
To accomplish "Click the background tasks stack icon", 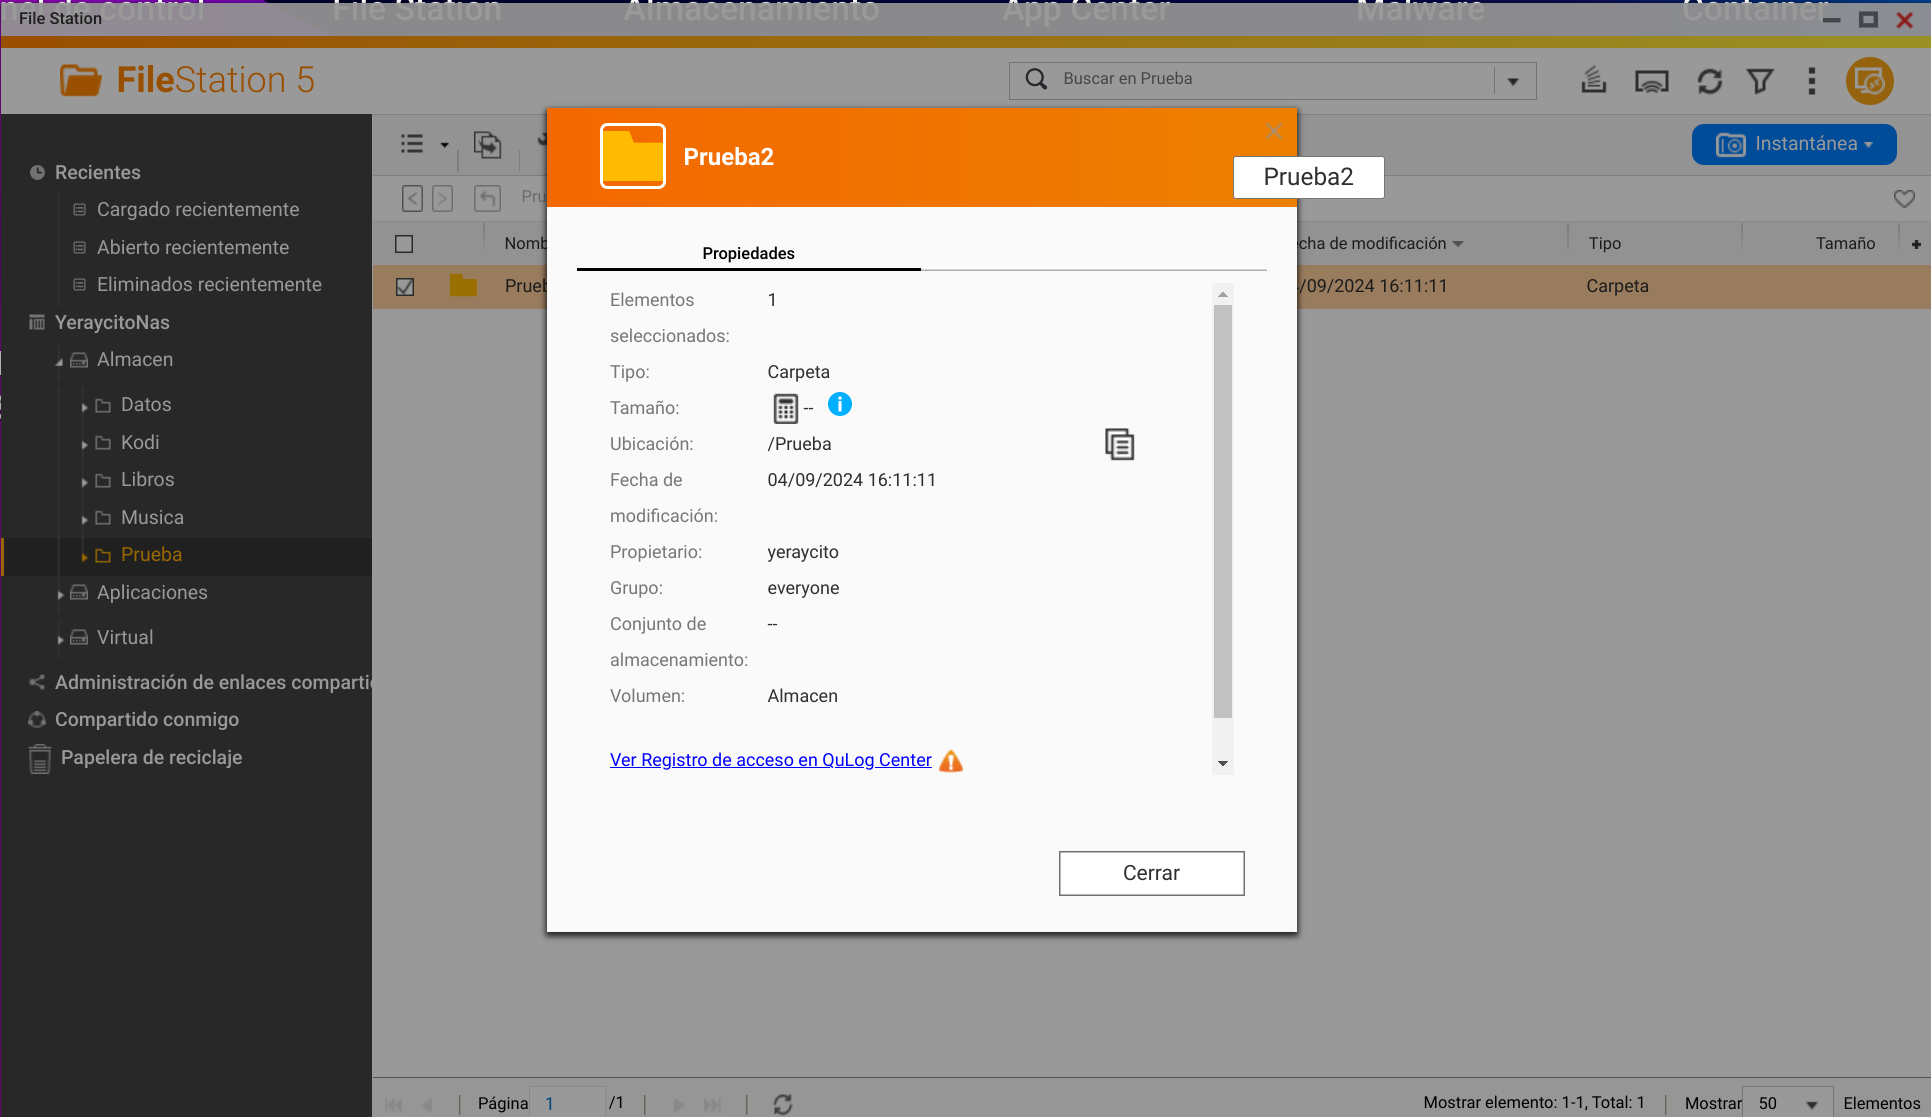I will (1593, 80).
